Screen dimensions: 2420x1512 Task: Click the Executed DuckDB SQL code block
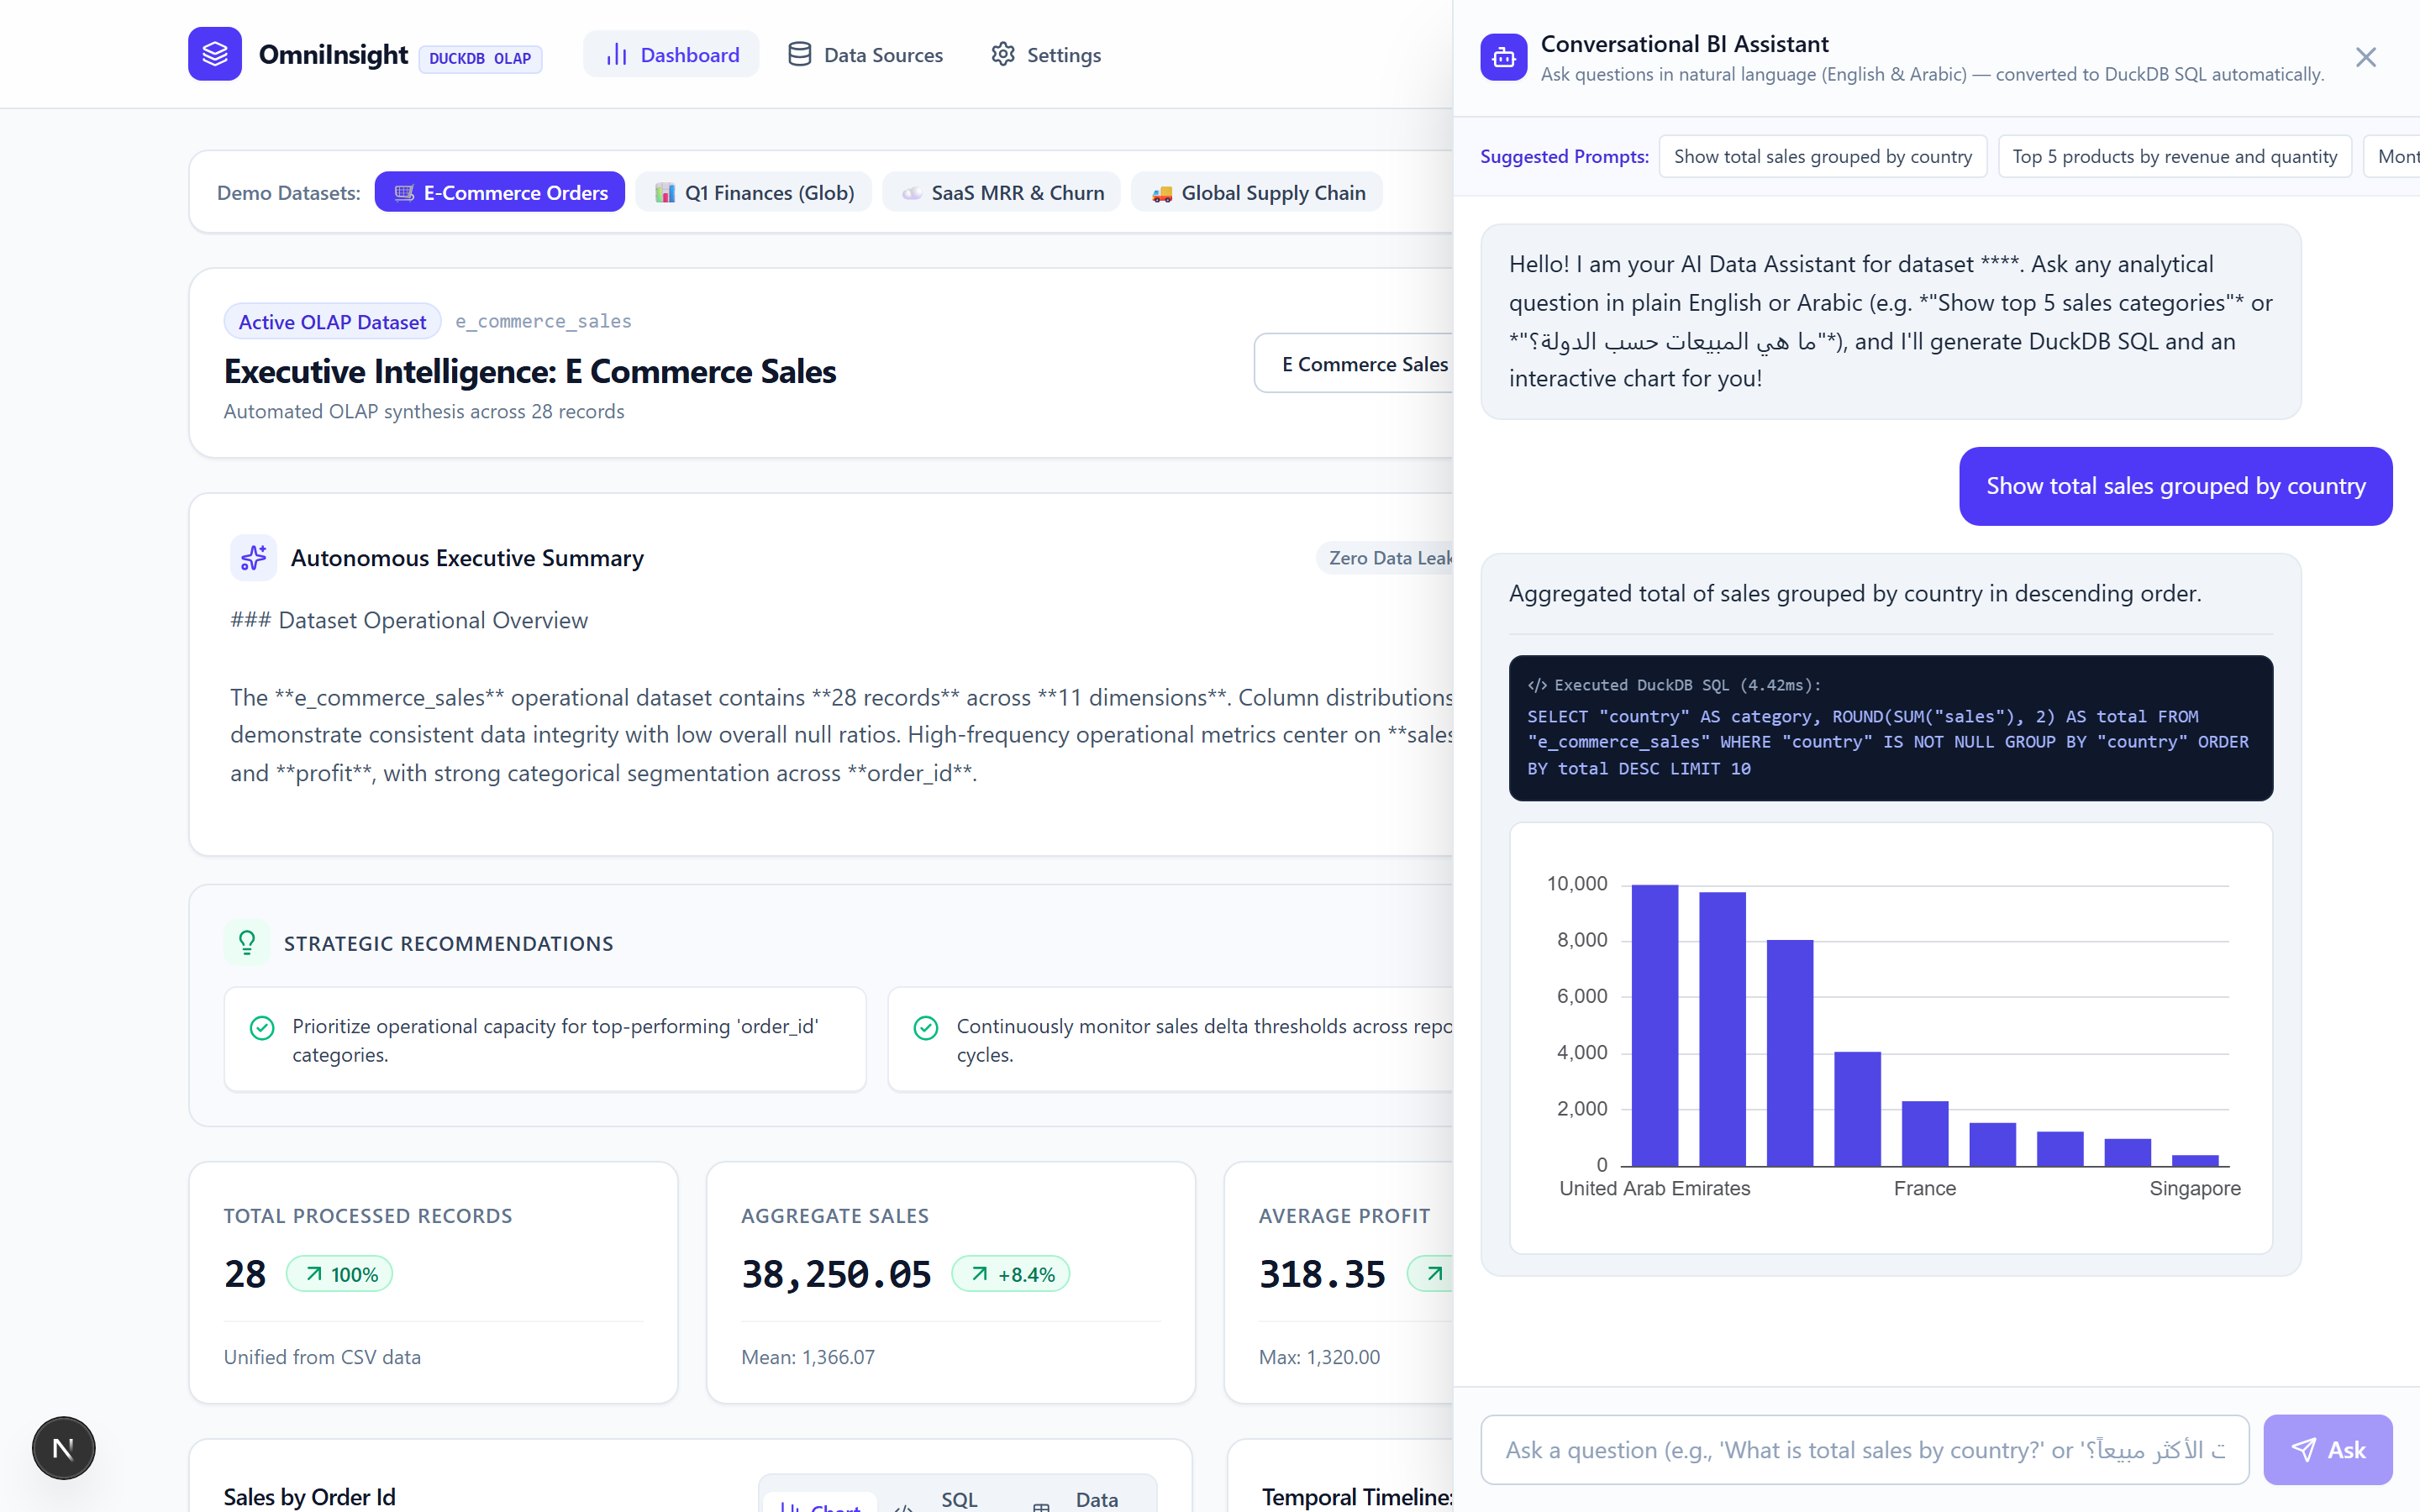click(x=1890, y=728)
